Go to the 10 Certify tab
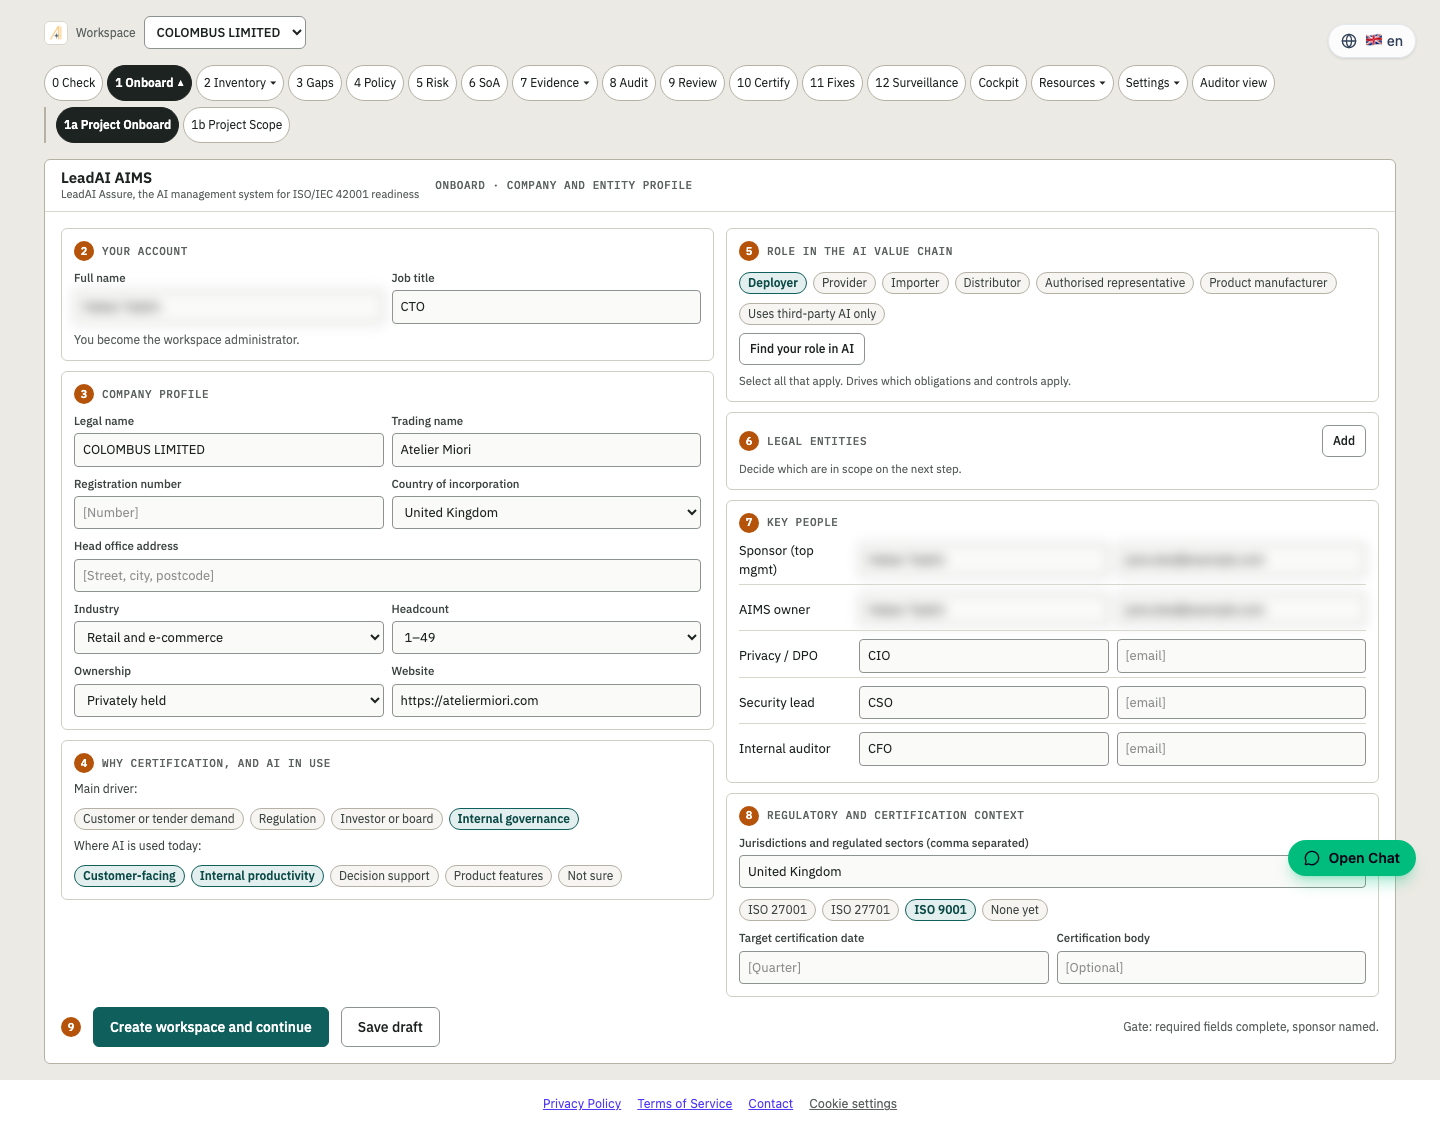 coord(763,83)
